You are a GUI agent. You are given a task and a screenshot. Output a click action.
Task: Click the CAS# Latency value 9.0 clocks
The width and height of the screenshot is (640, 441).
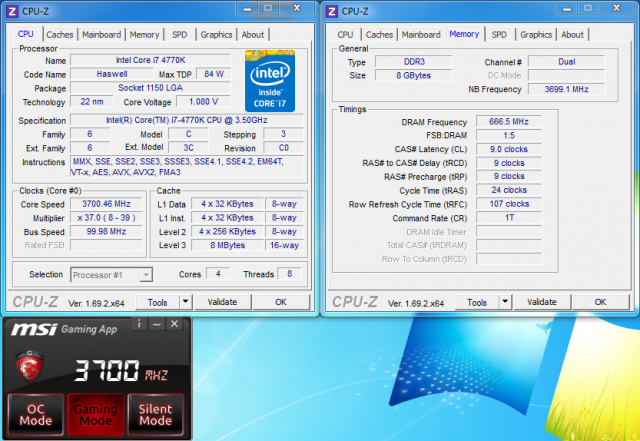coord(509,149)
